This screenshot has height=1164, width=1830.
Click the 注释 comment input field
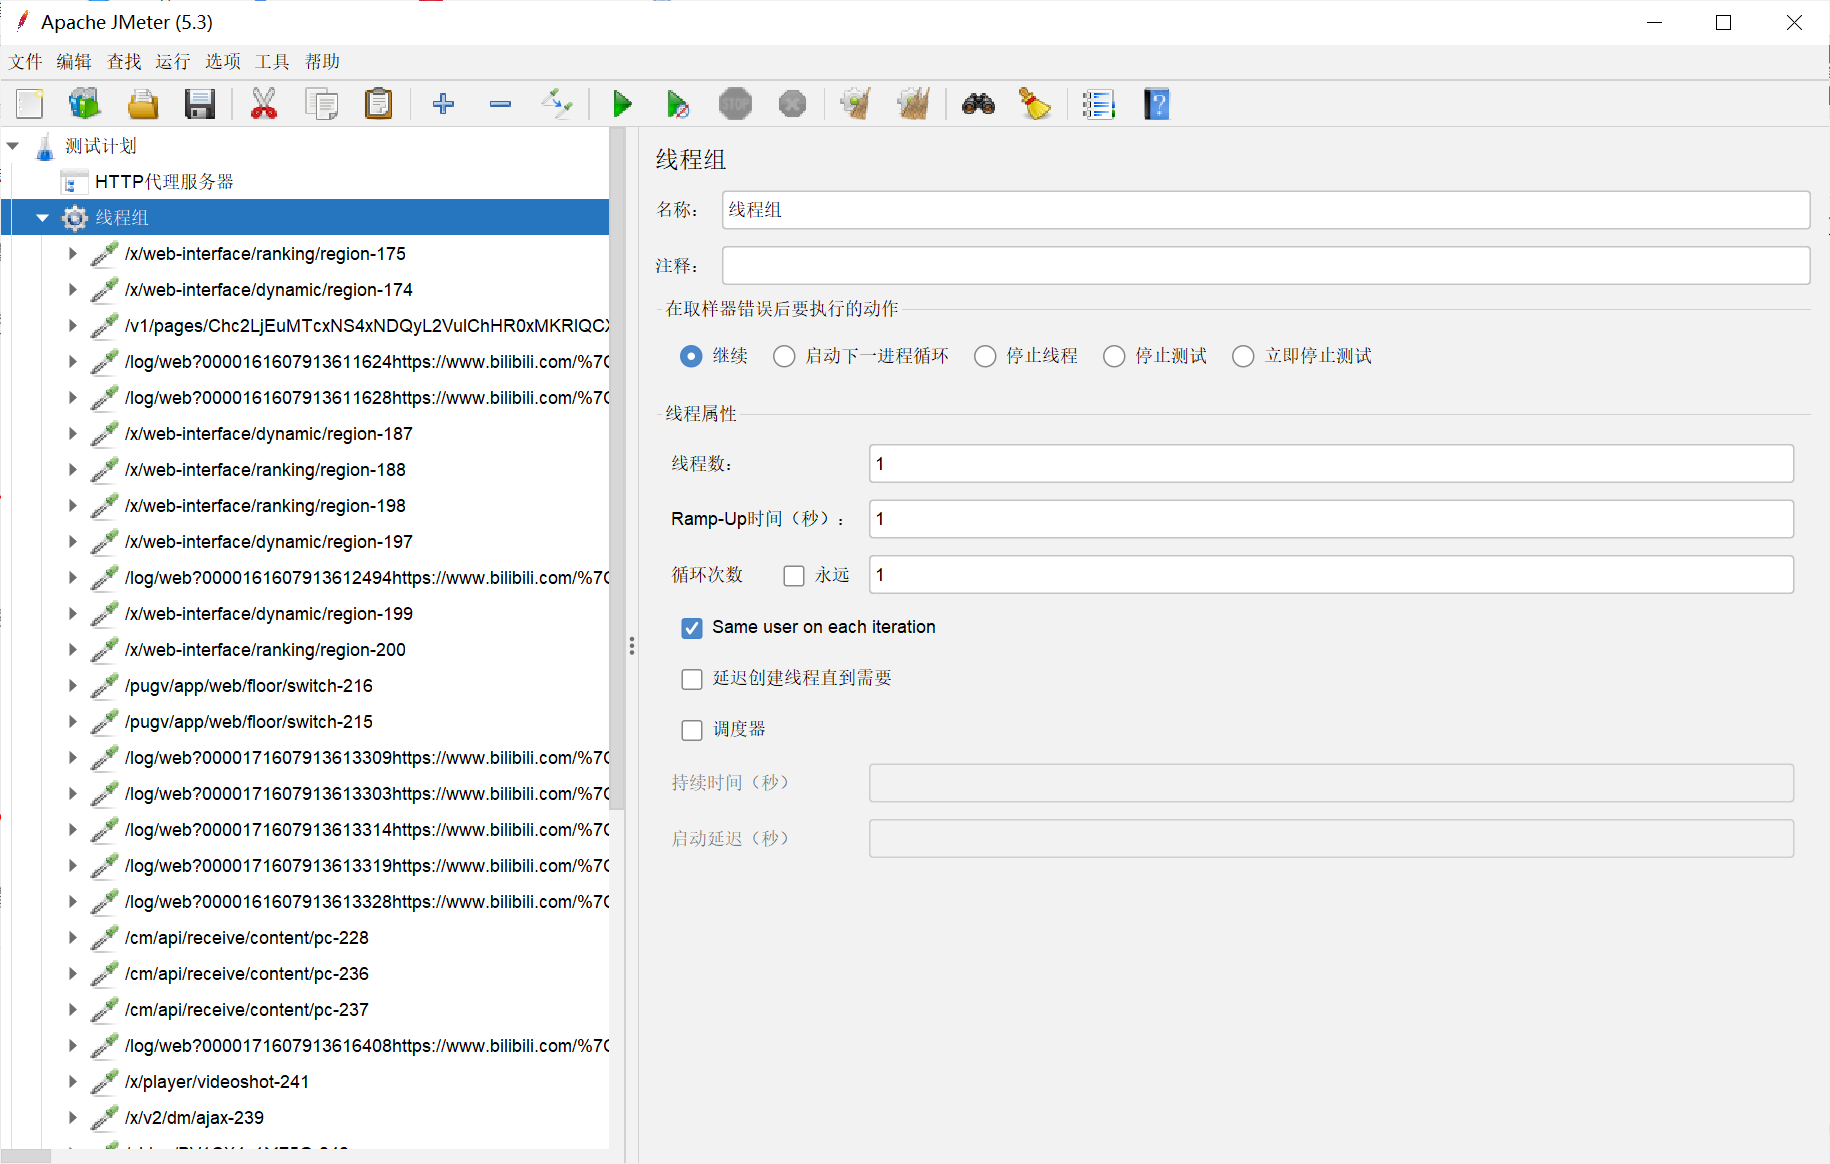click(1265, 266)
